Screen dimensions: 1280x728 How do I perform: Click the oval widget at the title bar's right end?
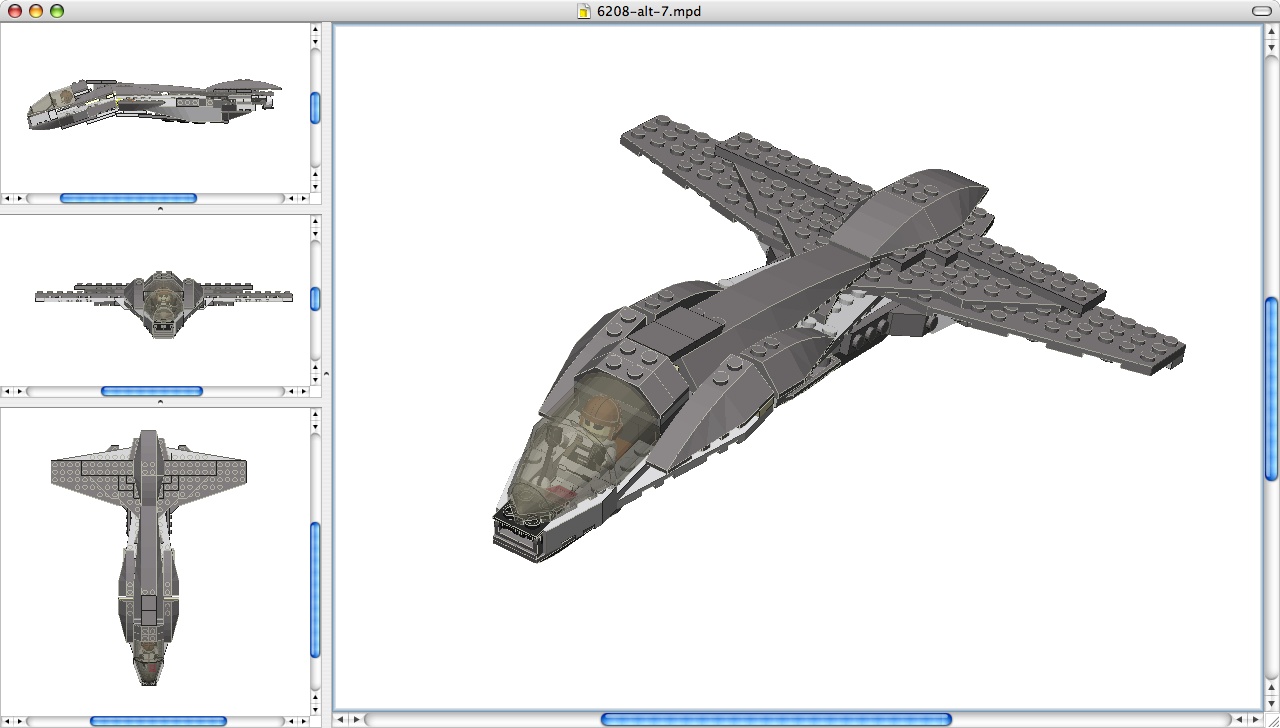click(x=1262, y=11)
